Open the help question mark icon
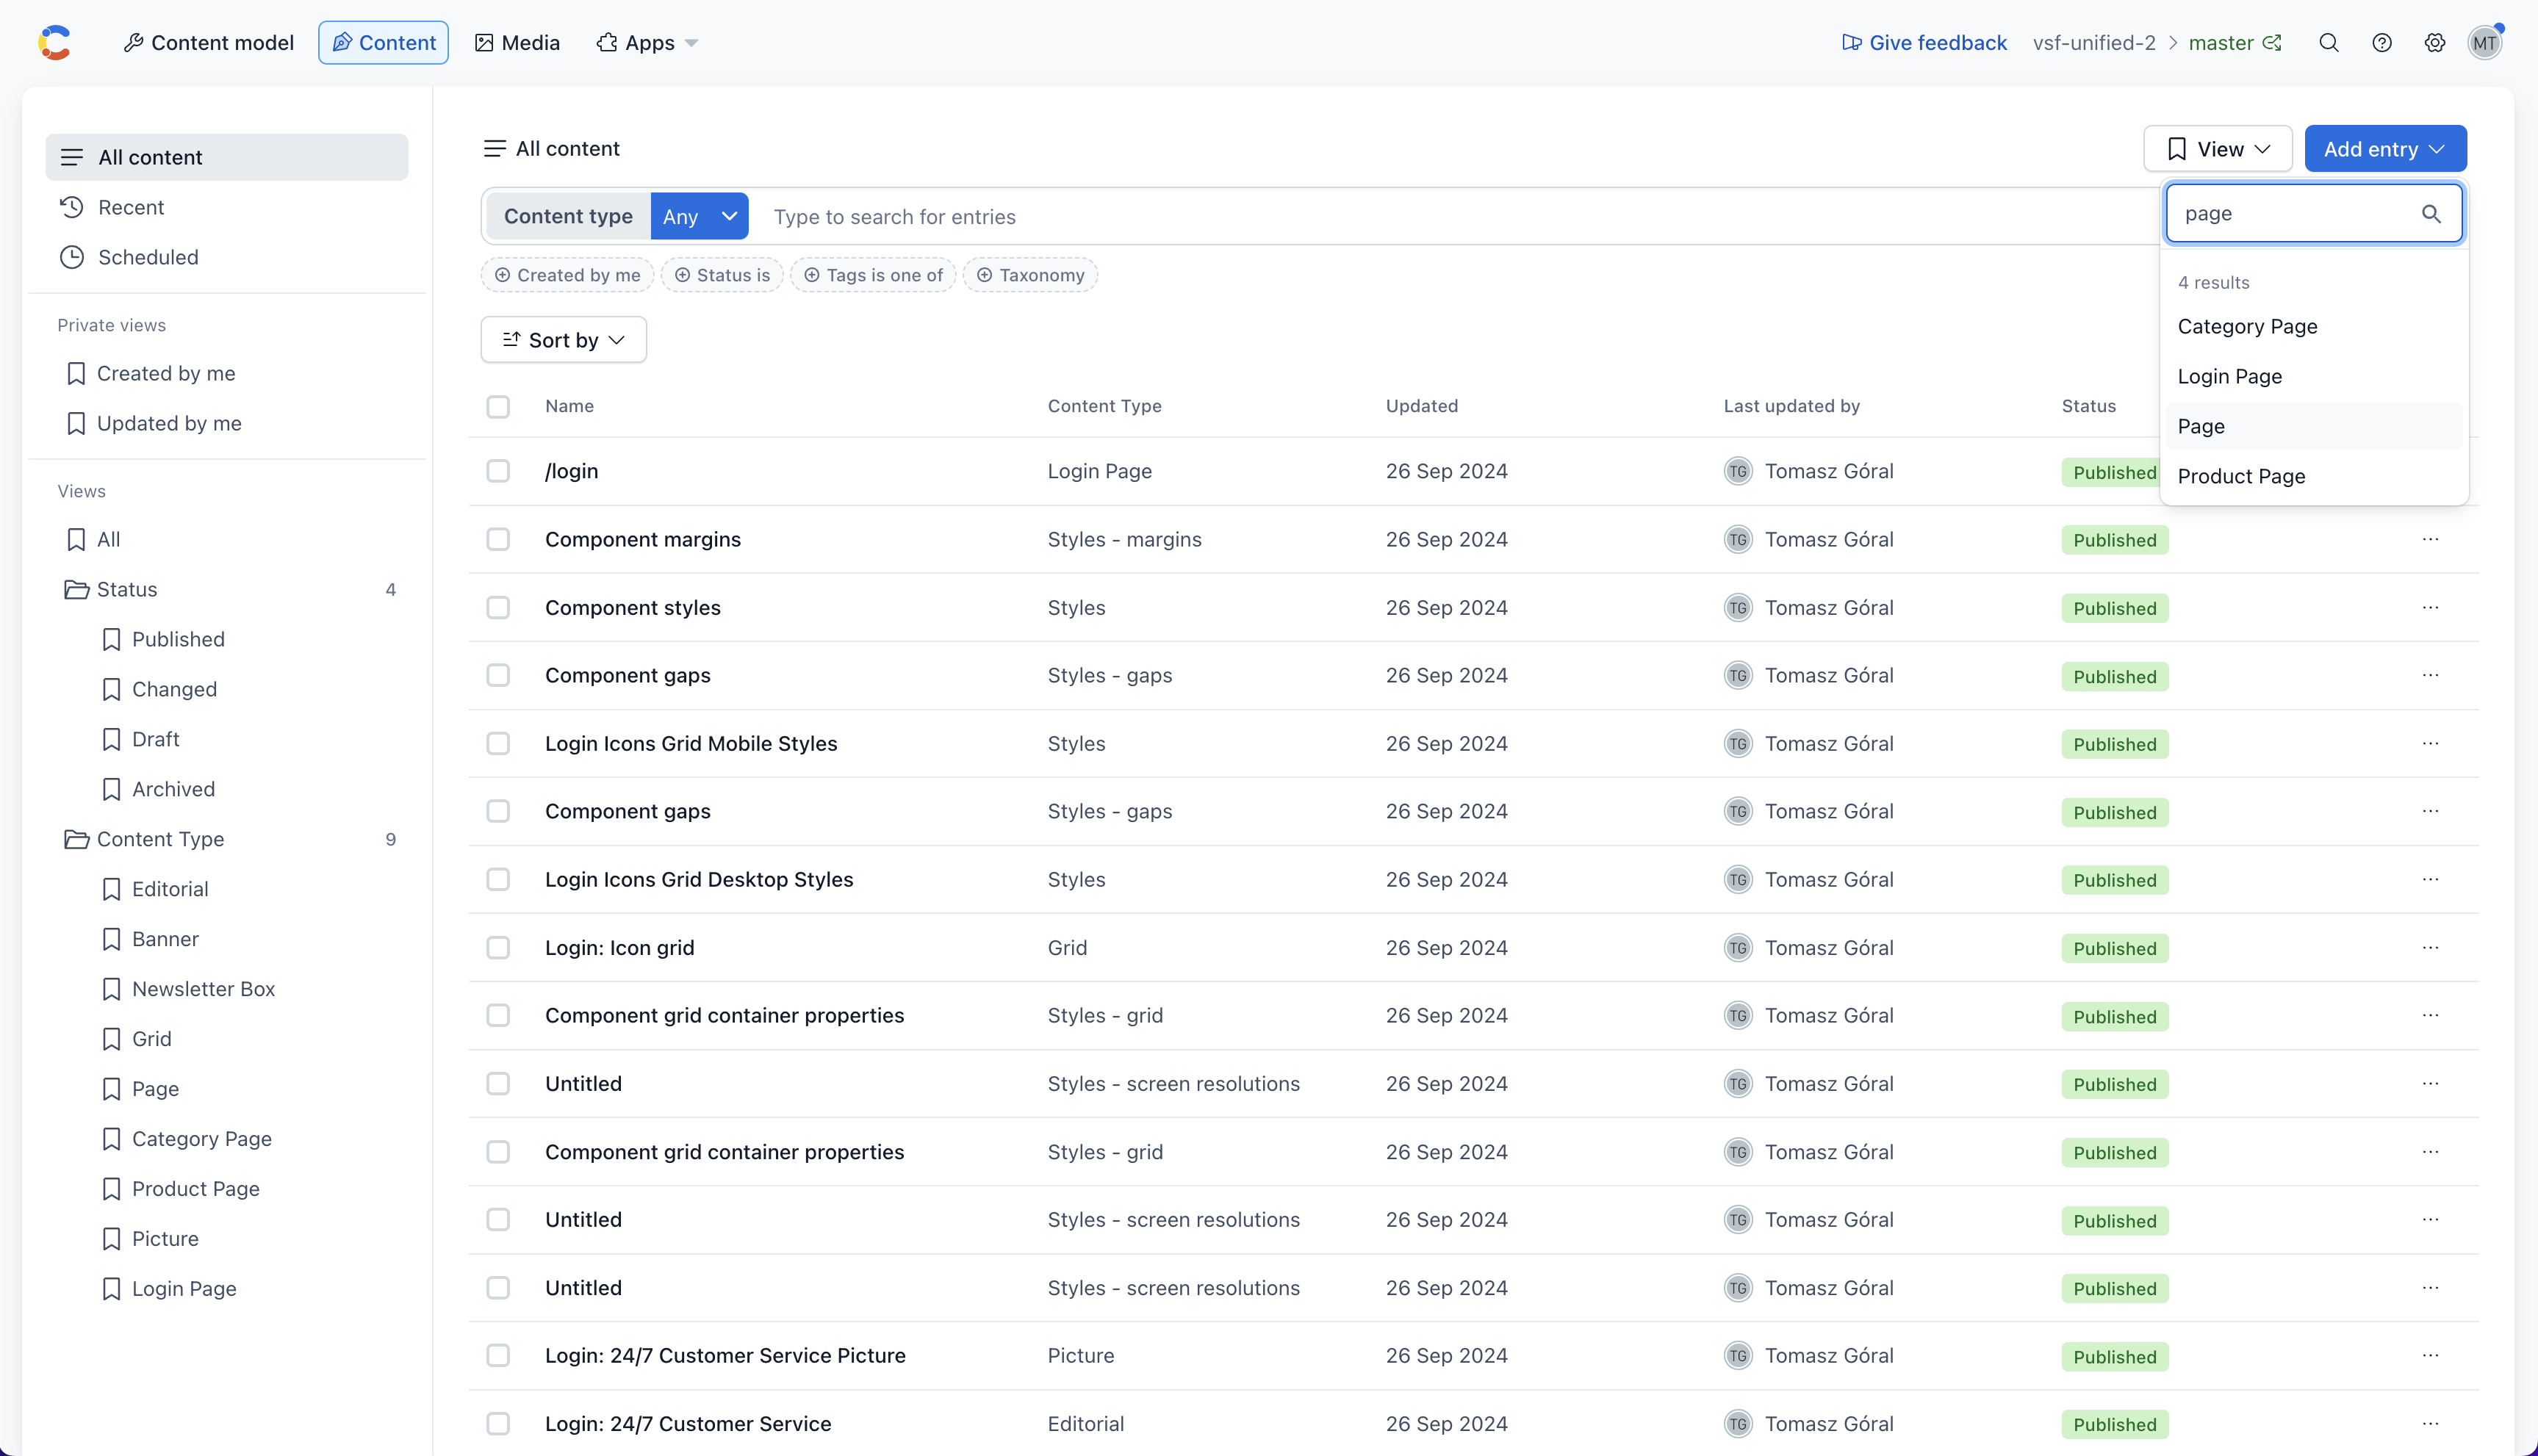This screenshot has width=2538, height=1456. click(2382, 43)
